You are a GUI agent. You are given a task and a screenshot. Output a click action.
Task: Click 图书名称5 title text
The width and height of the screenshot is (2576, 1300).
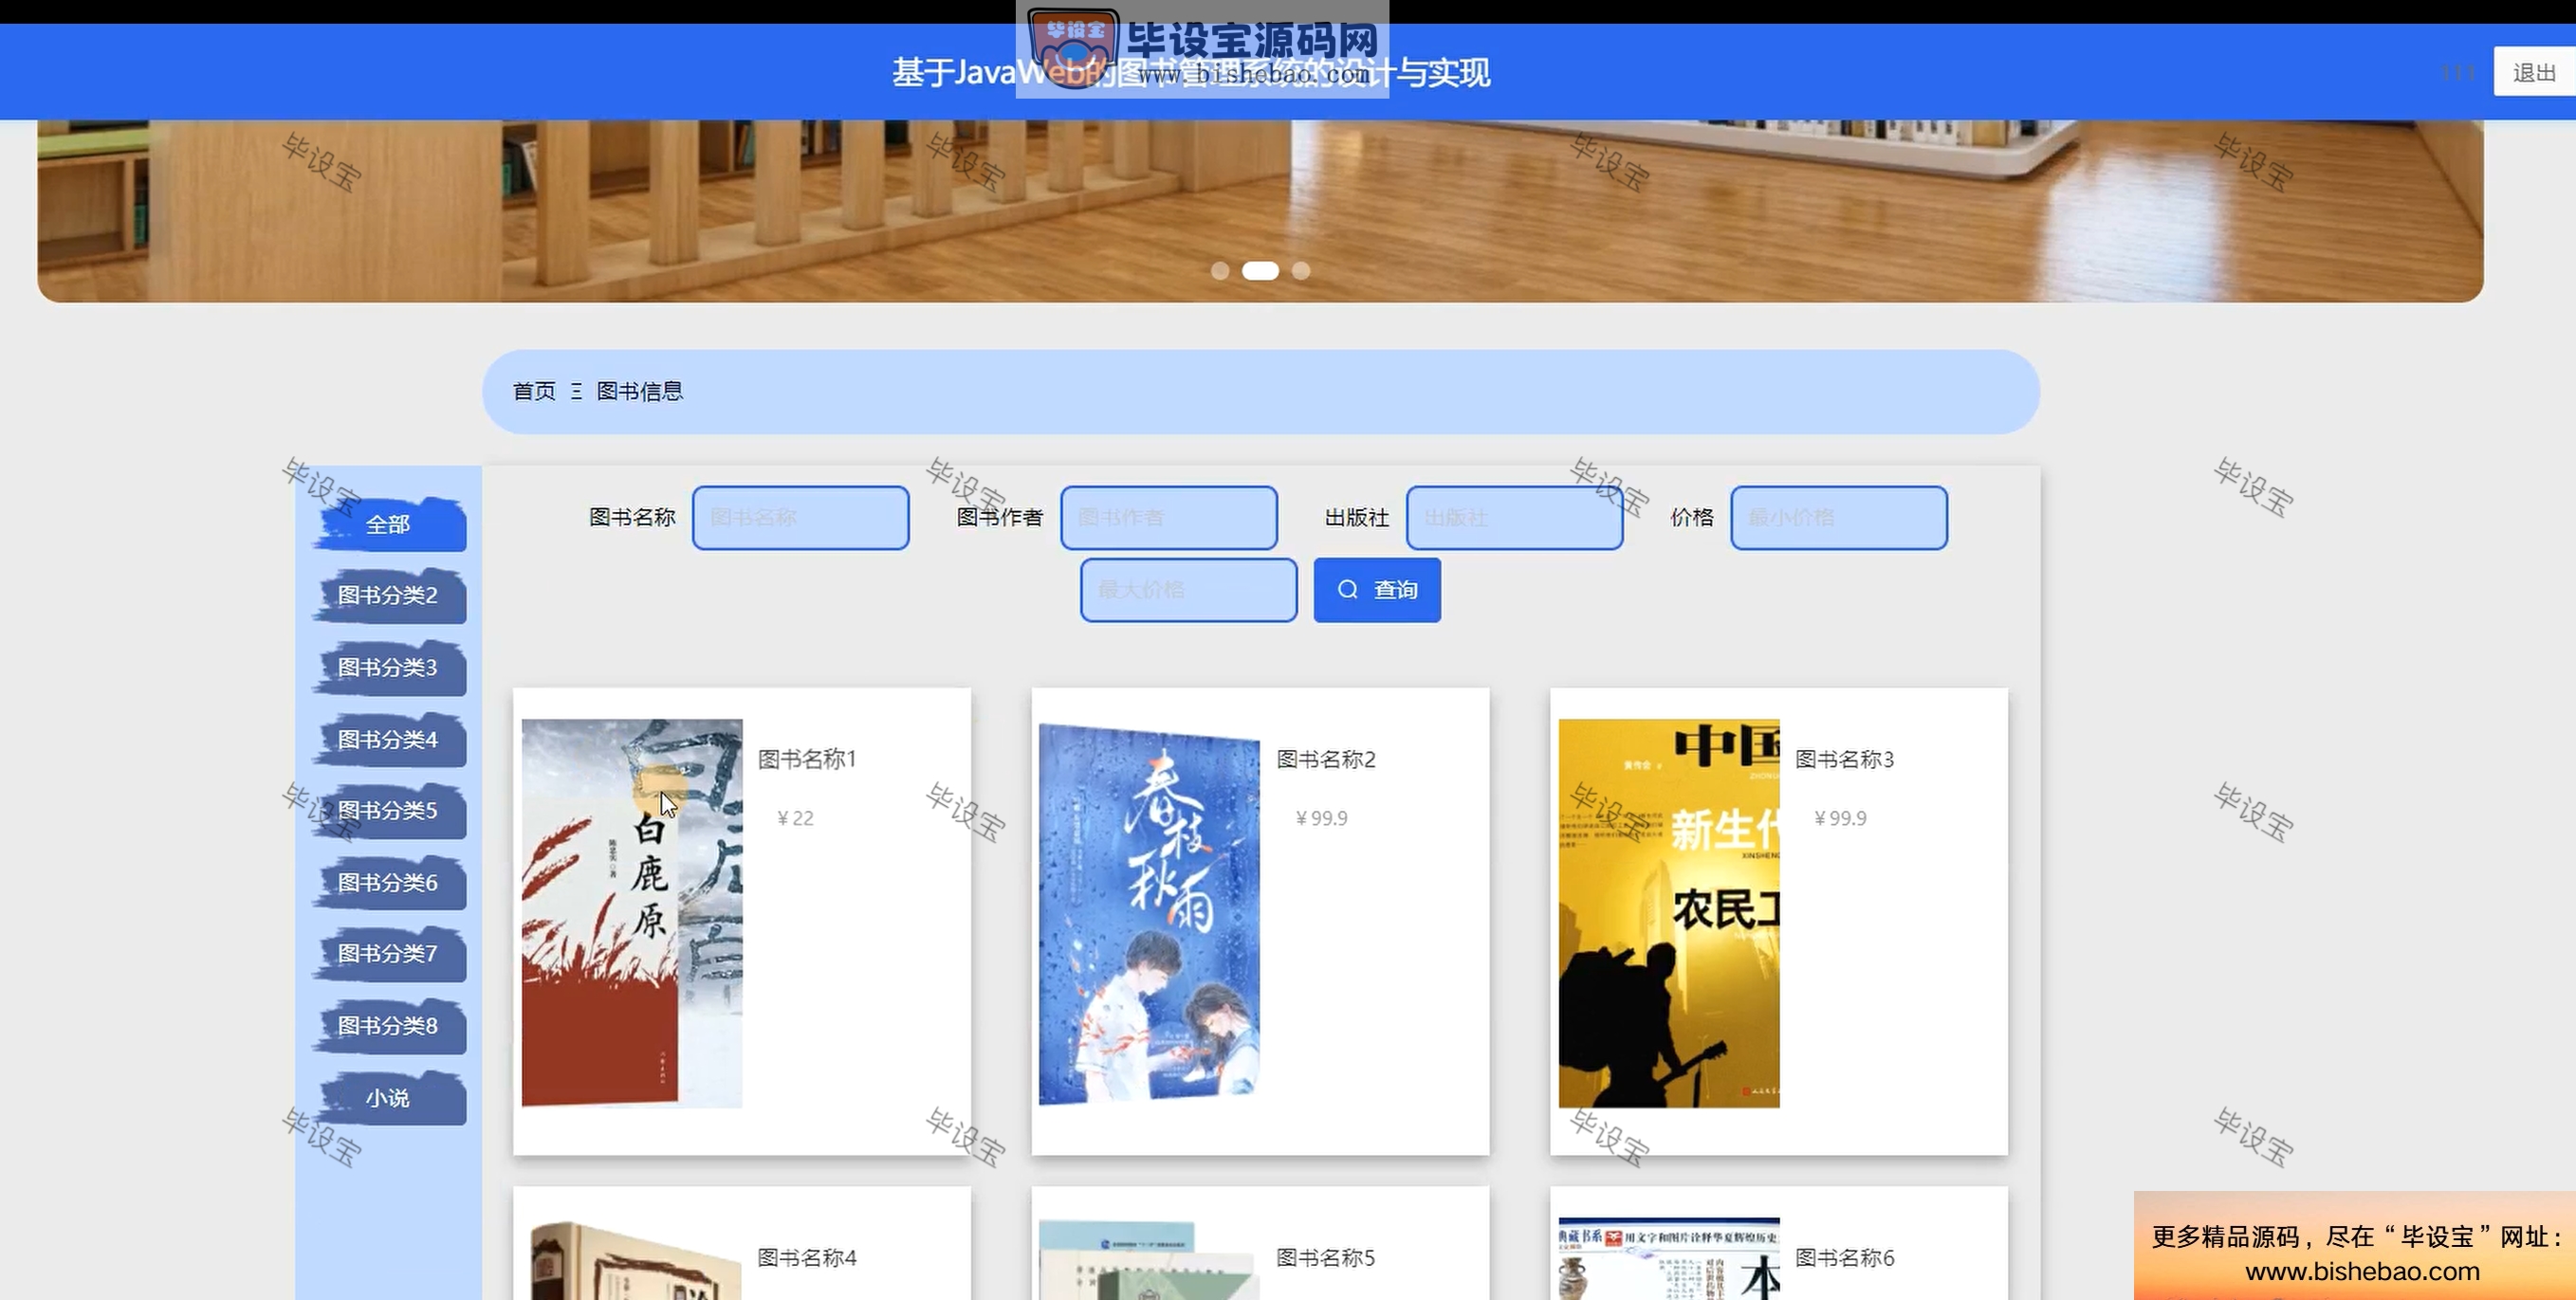[1326, 1258]
